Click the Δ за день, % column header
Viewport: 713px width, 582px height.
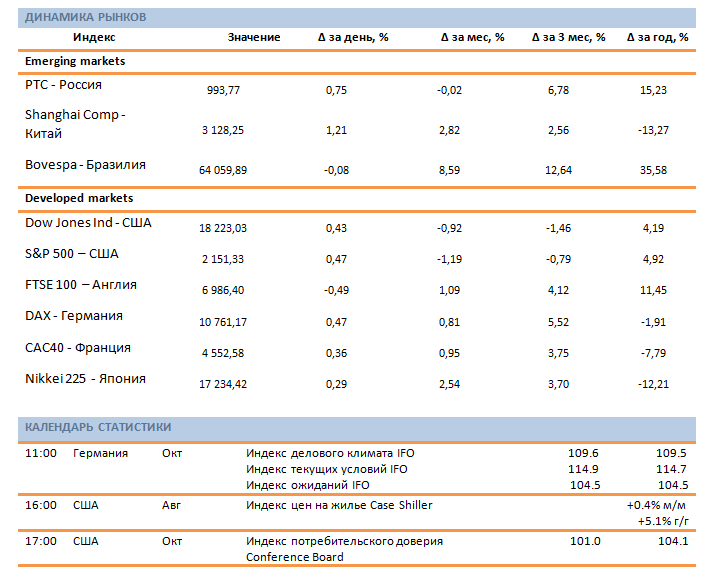click(x=353, y=38)
